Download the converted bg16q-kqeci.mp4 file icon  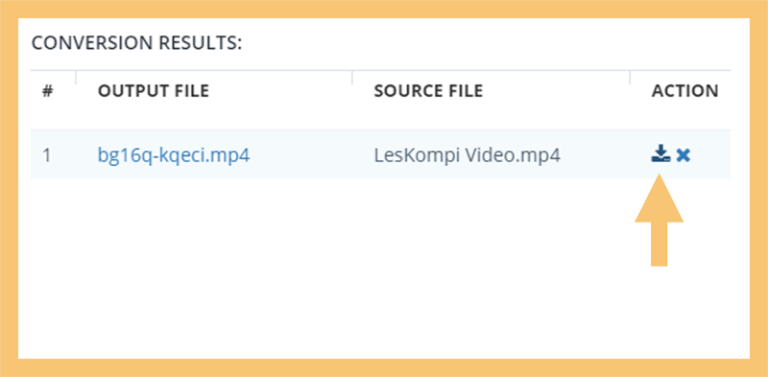[x=660, y=154]
